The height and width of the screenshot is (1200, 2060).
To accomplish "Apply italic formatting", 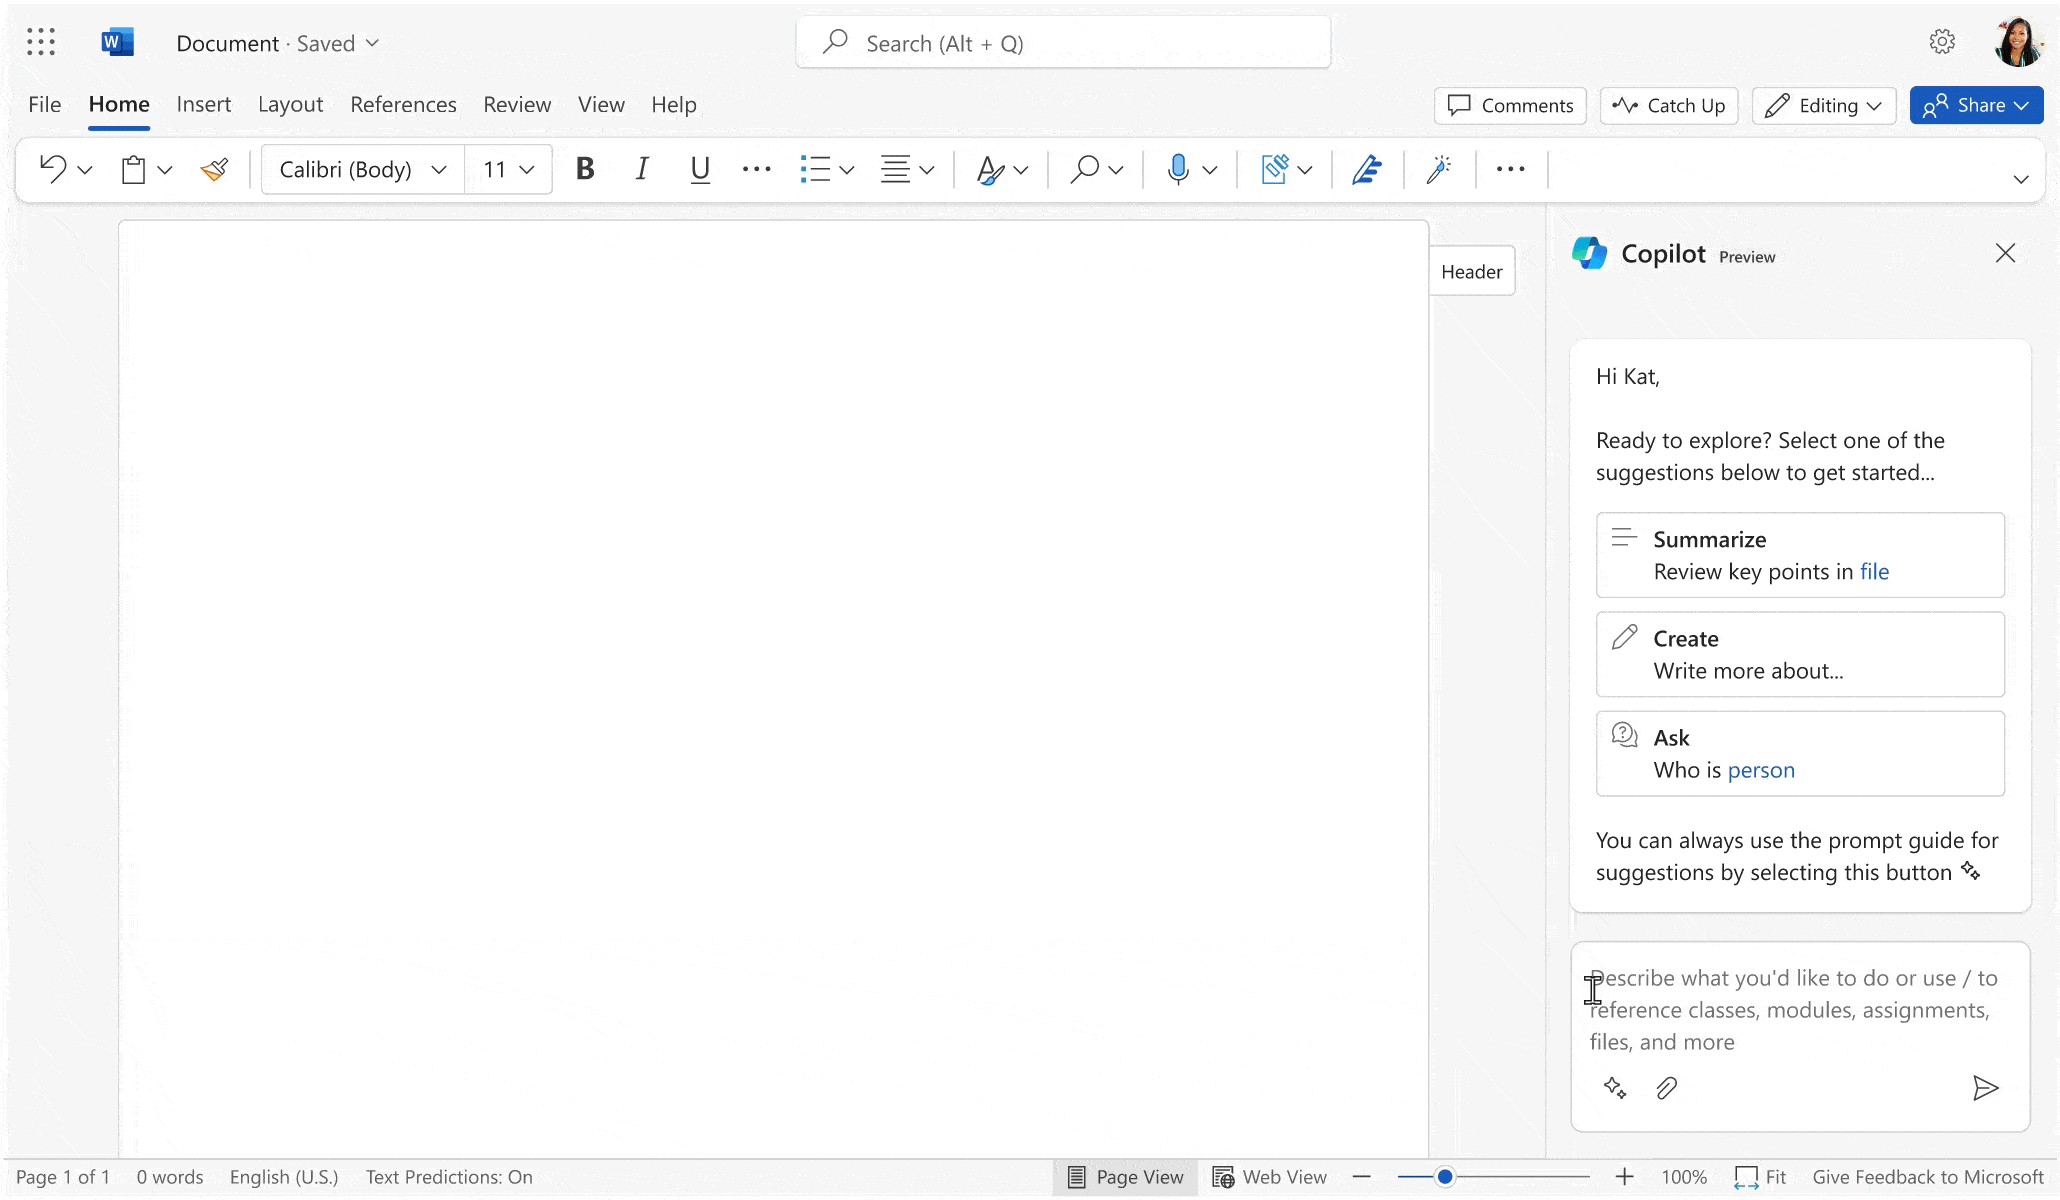I will pos(641,169).
